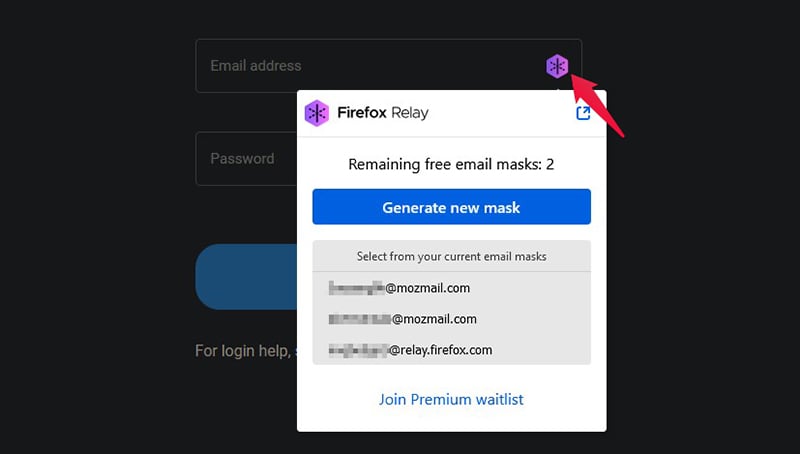This screenshot has height=454, width=800.
Task: Open Relay dashboard via external-link icon
Action: [583, 113]
